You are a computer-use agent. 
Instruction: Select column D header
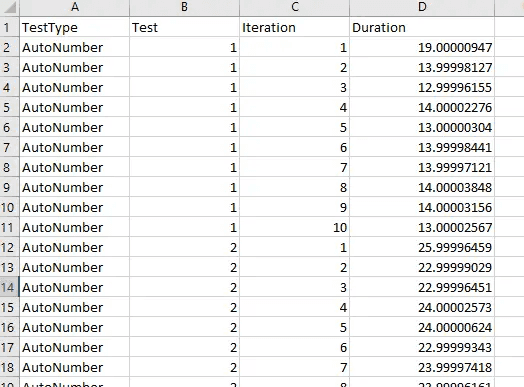422,8
